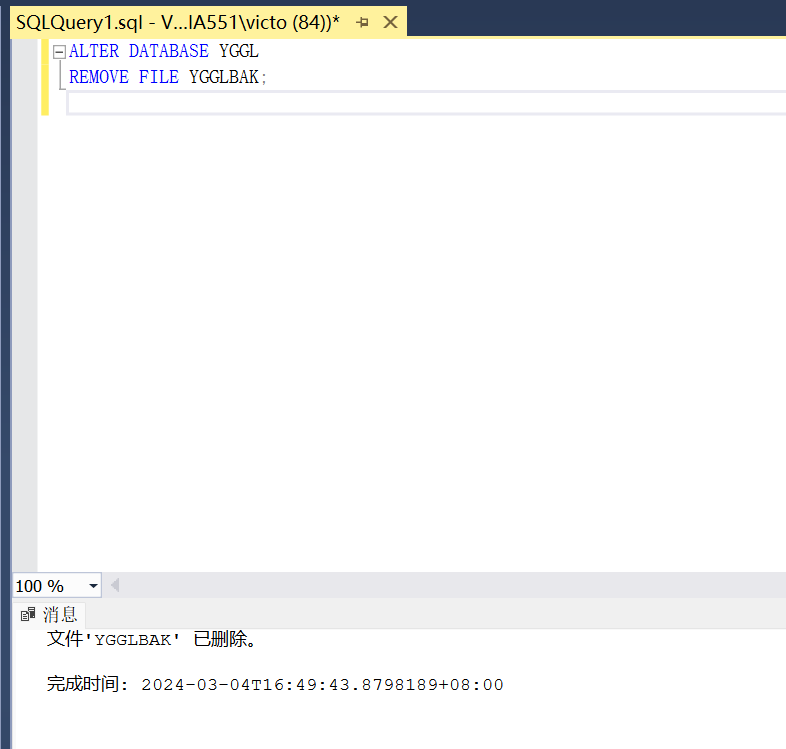Click the YGGL database name in the query
The image size is (786, 749).
click(x=239, y=51)
